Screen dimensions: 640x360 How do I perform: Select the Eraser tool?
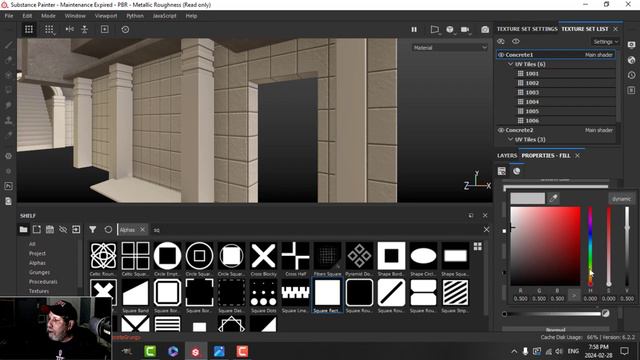click(x=9, y=60)
